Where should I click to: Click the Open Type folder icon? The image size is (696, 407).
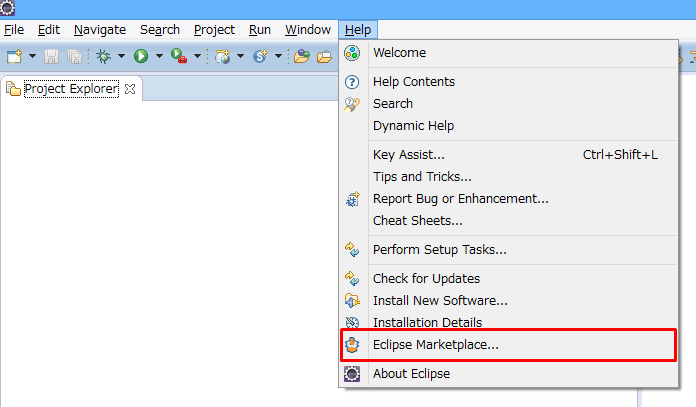click(302, 56)
